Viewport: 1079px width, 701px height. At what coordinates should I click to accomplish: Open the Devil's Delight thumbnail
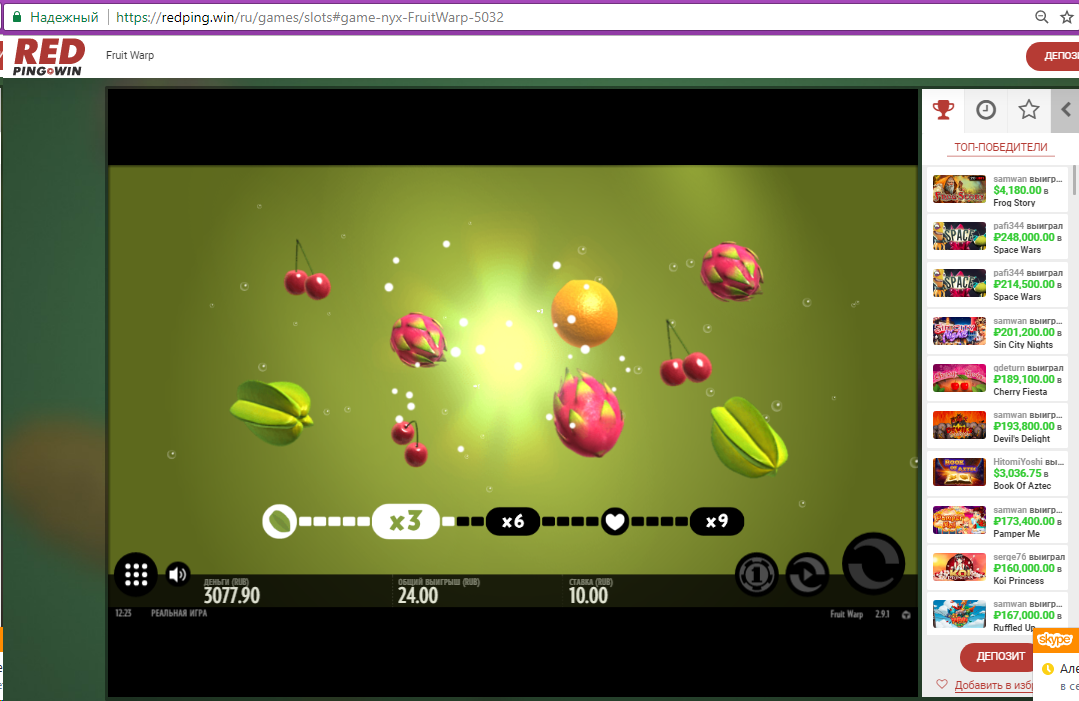pyautogui.click(x=959, y=424)
